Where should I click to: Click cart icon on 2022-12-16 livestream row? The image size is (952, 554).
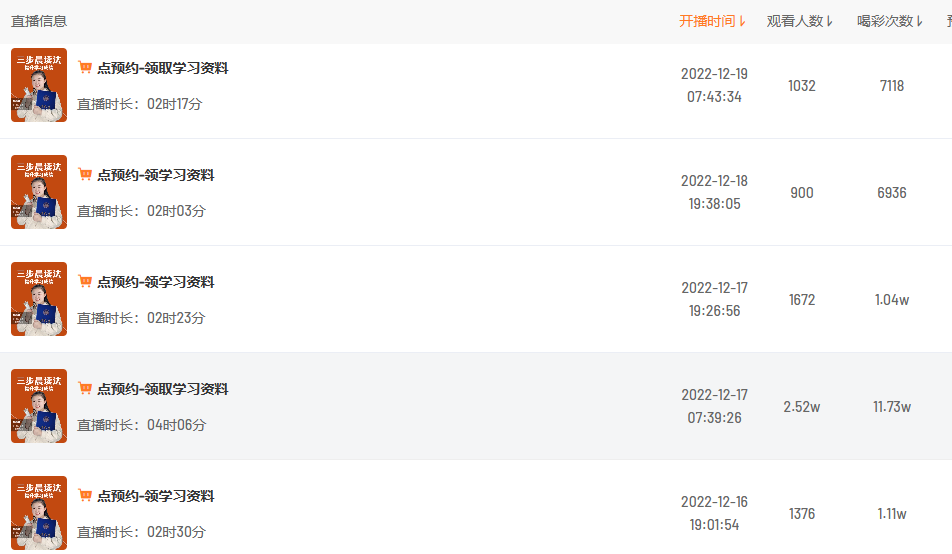pyautogui.click(x=85, y=496)
